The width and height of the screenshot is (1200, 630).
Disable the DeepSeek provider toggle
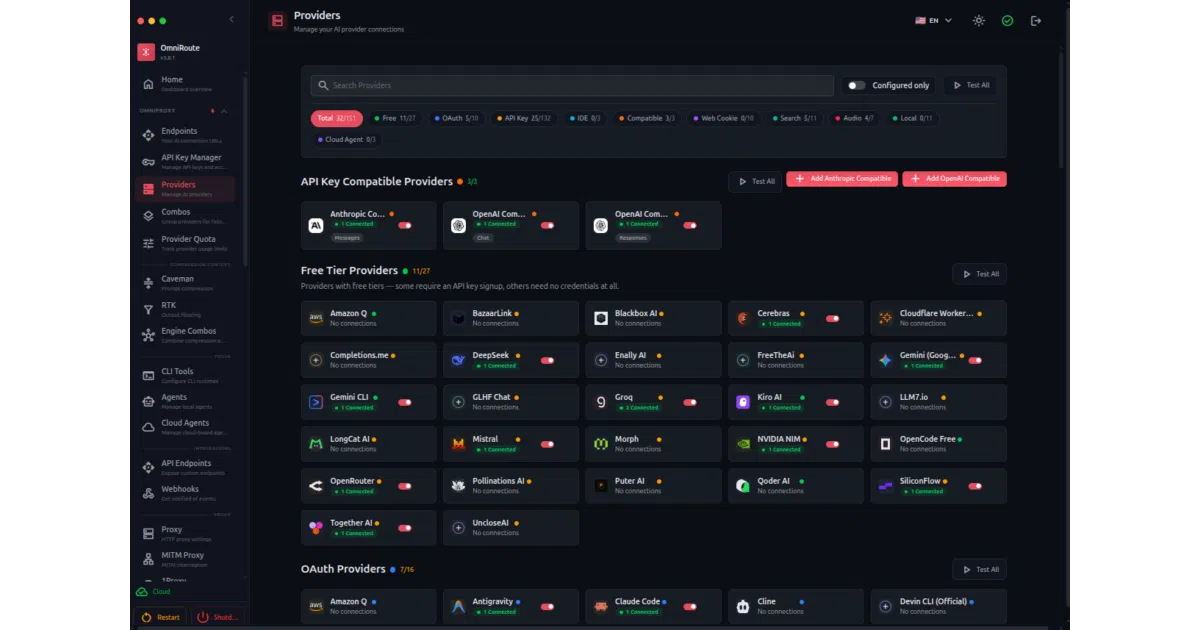547,360
